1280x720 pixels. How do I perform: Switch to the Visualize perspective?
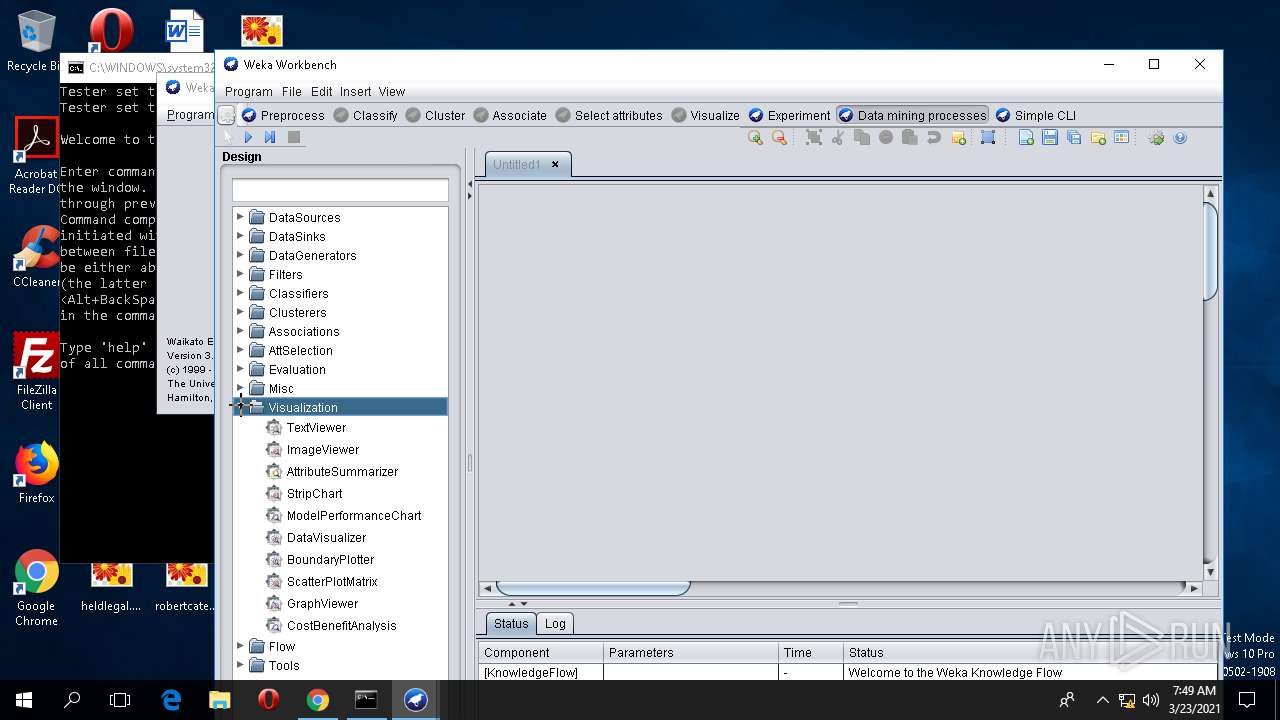tap(706, 115)
